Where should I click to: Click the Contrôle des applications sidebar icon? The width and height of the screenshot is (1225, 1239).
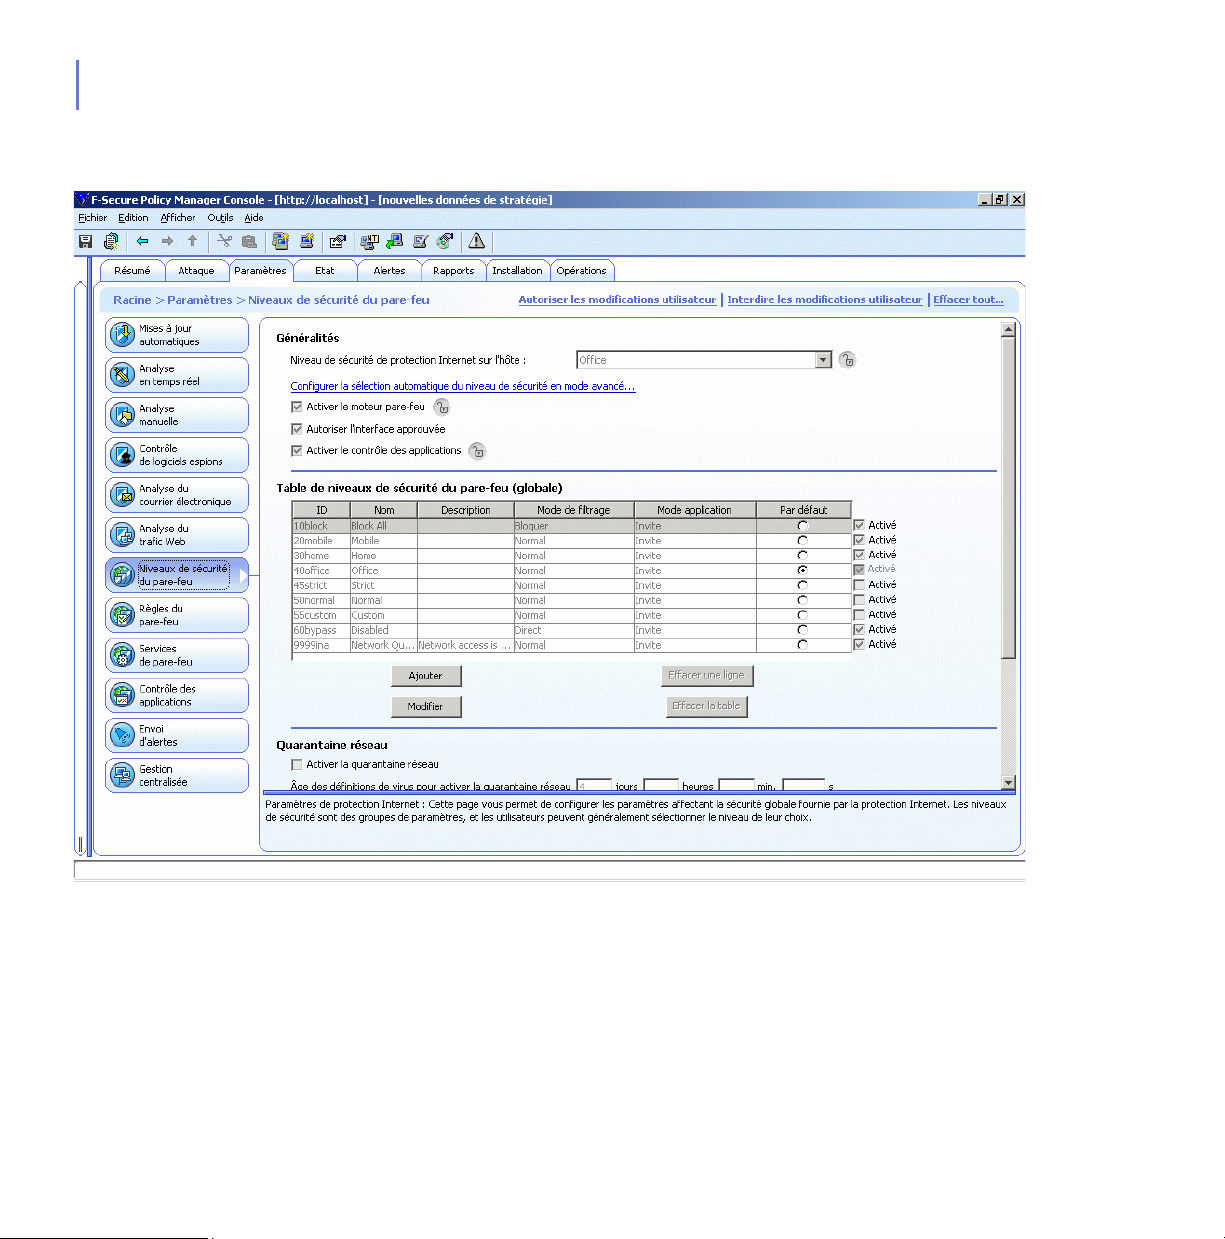click(122, 695)
